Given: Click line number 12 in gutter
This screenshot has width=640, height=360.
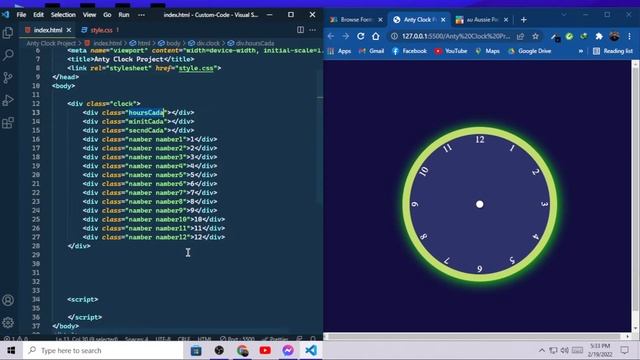Looking at the screenshot, I should (x=36, y=104).
